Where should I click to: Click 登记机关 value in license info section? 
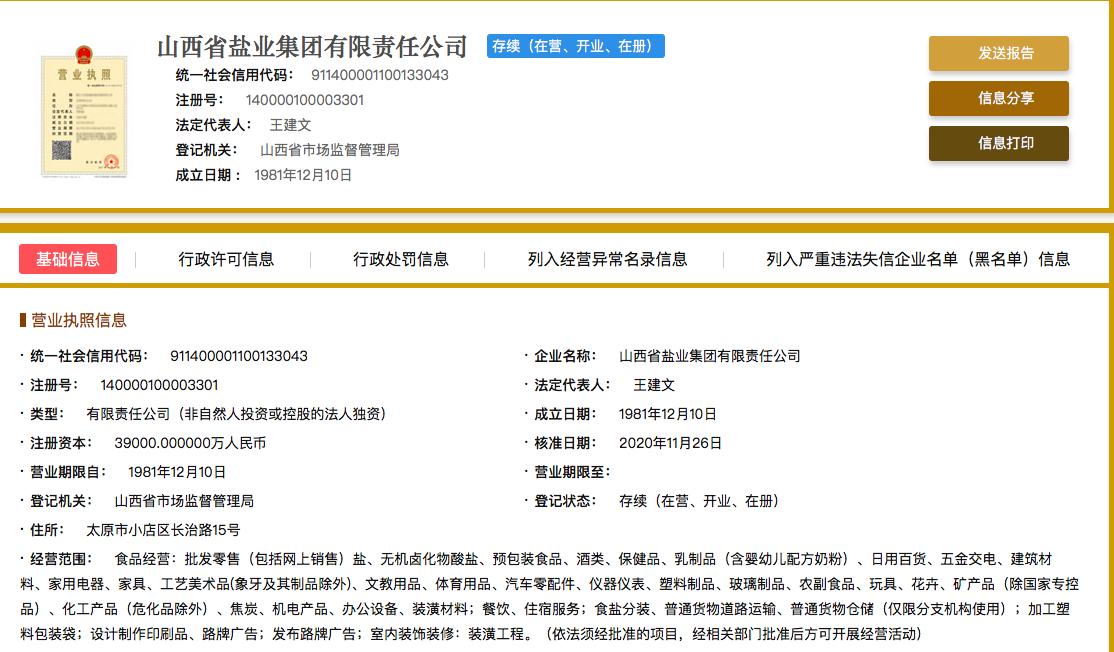pyautogui.click(x=184, y=501)
